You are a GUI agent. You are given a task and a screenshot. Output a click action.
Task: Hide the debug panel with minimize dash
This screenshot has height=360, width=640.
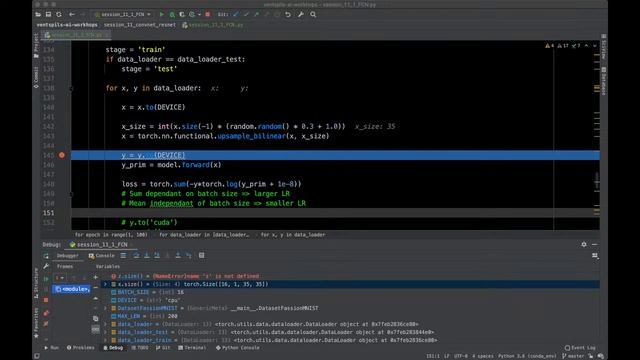595,244
